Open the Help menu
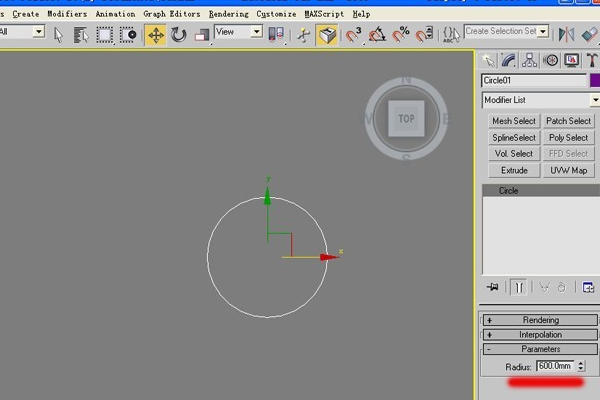 click(x=361, y=14)
